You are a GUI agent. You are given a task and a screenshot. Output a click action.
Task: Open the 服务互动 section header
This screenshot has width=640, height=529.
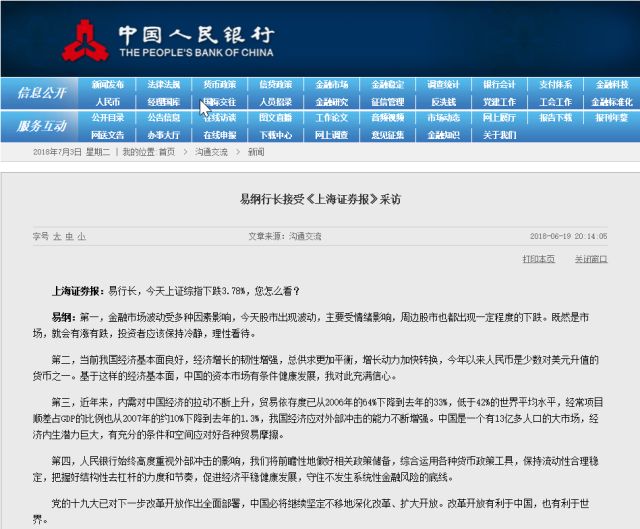(x=42, y=125)
